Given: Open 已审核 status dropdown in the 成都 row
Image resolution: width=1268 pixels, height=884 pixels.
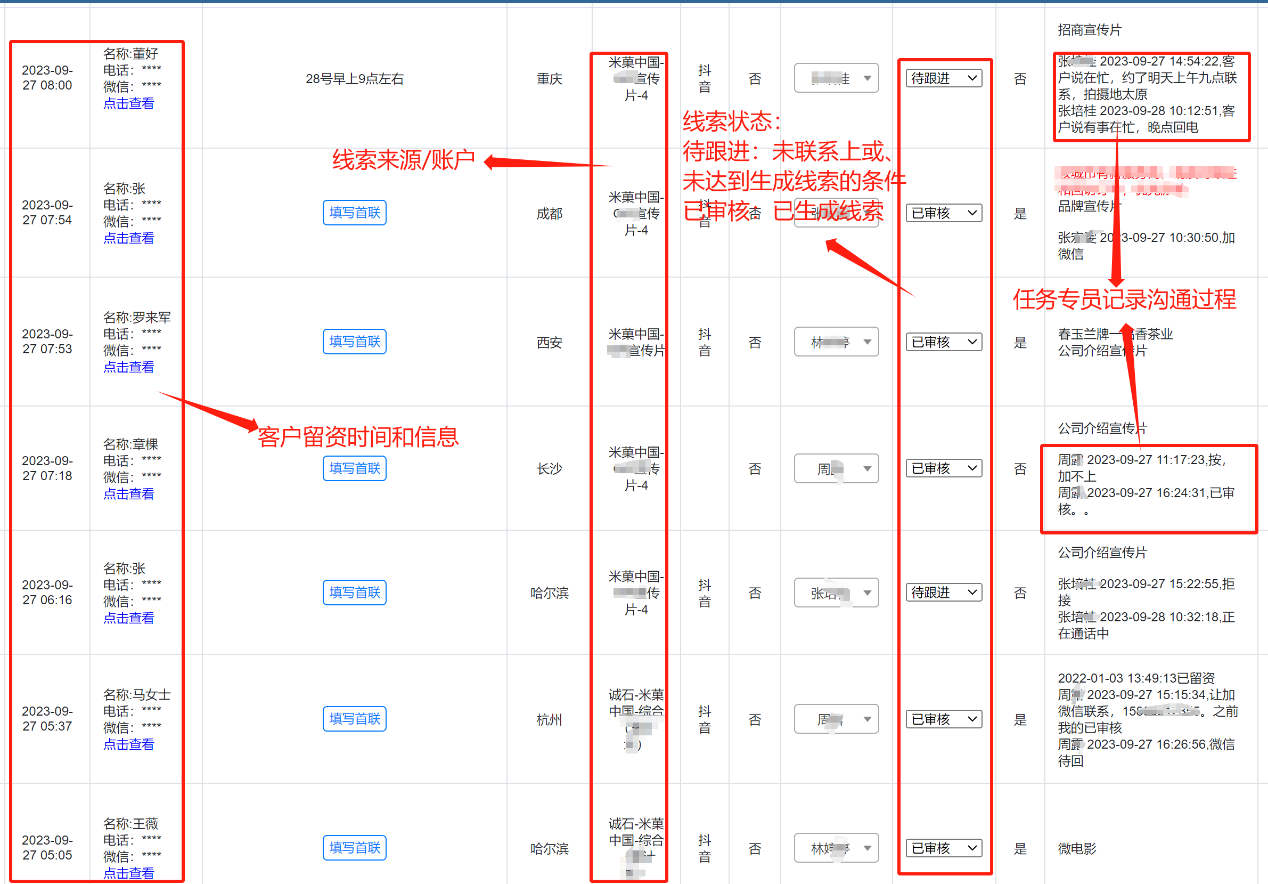Looking at the screenshot, I should (944, 213).
